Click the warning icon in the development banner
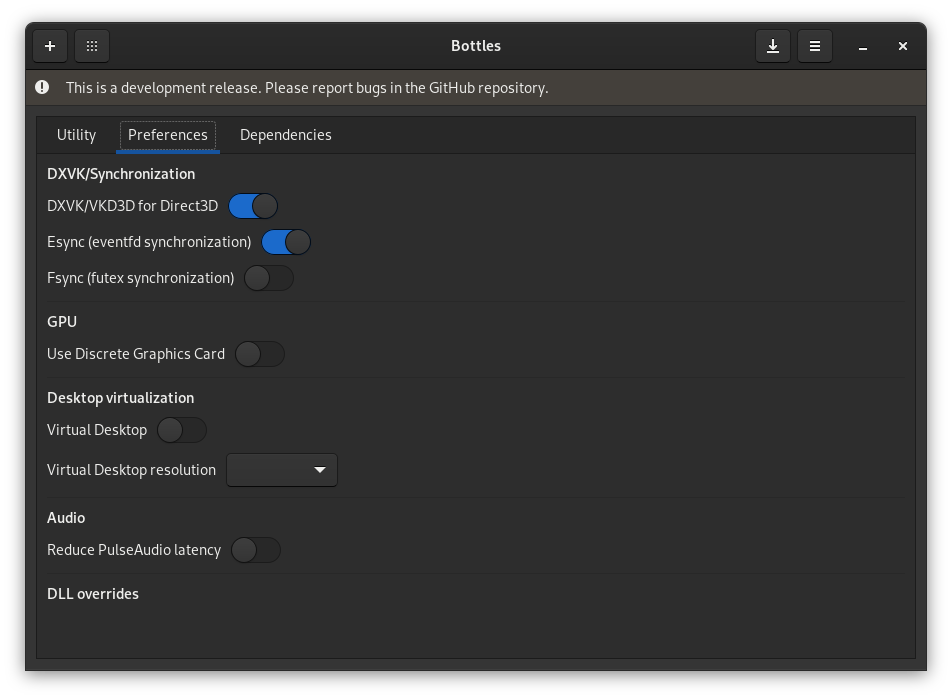952x699 pixels. point(42,87)
